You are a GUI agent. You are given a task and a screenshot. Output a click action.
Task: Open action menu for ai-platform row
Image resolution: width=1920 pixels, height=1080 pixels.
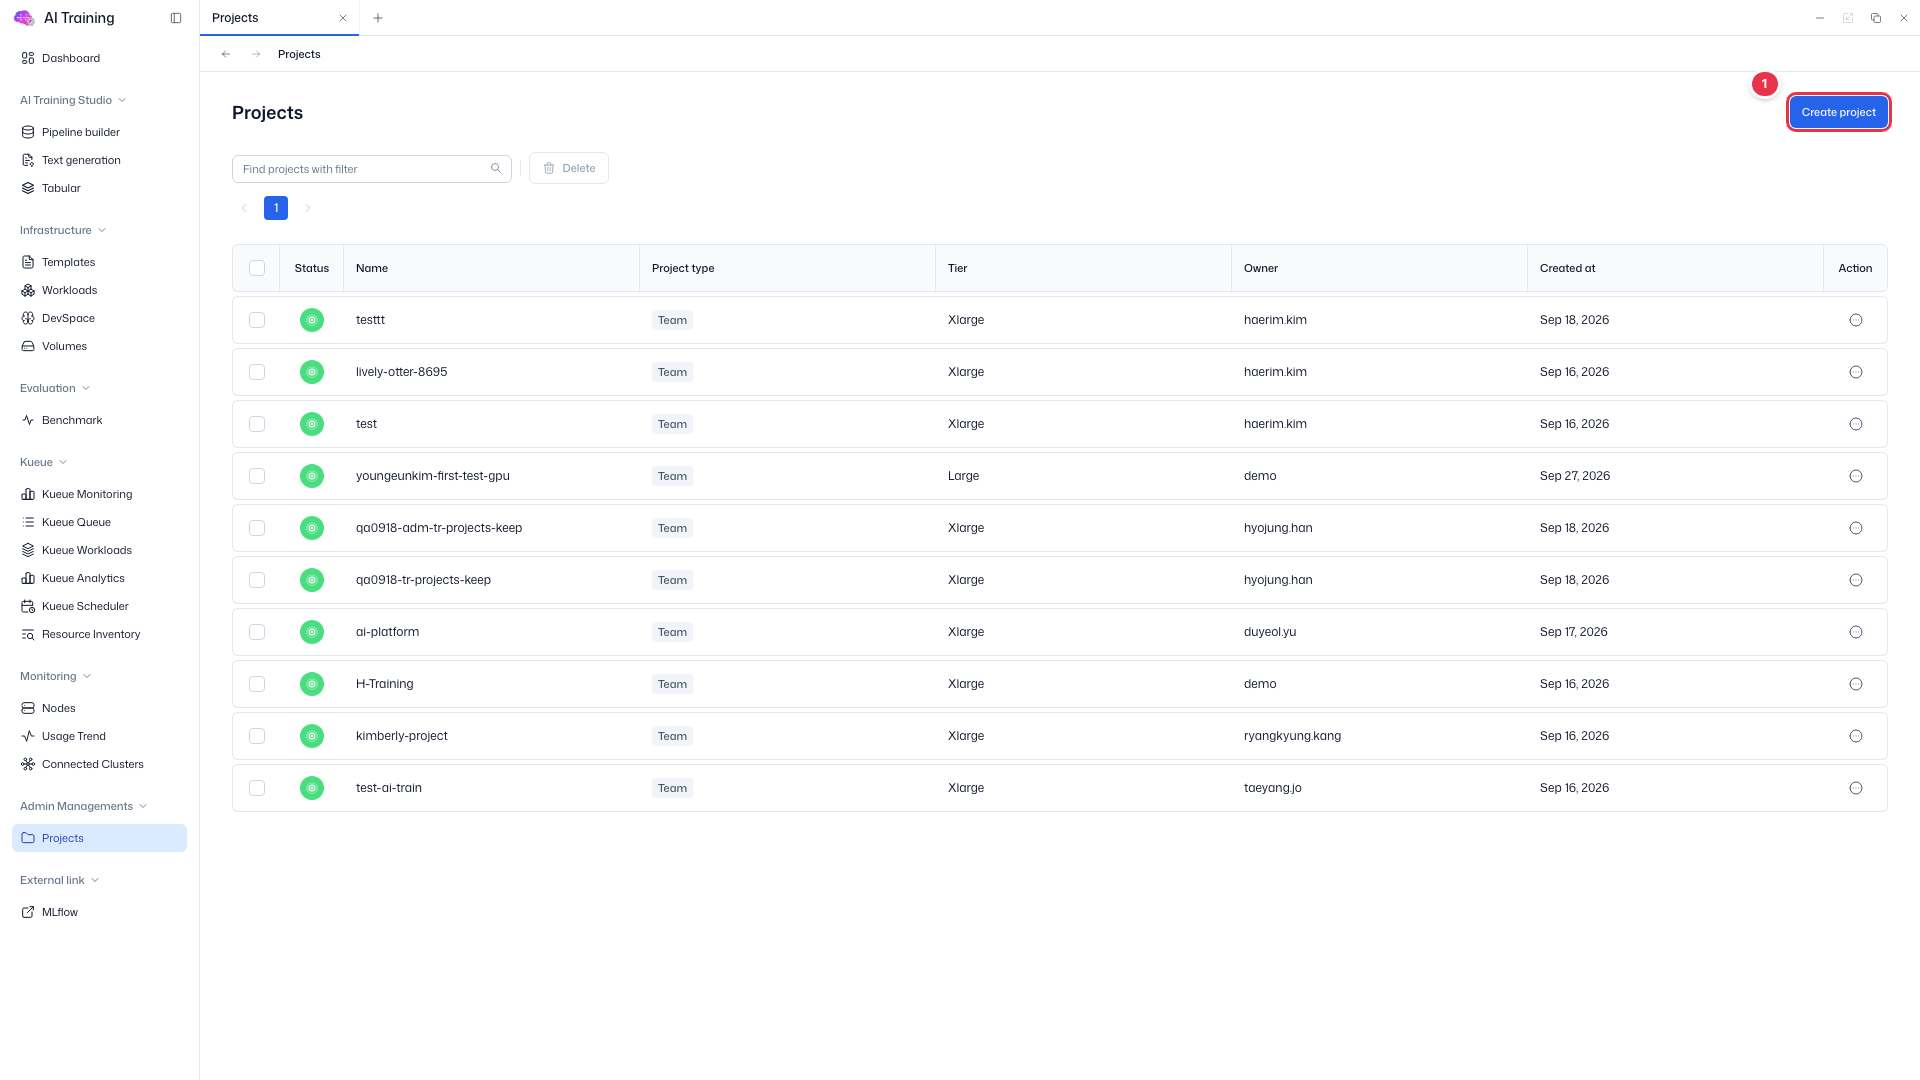point(1856,632)
